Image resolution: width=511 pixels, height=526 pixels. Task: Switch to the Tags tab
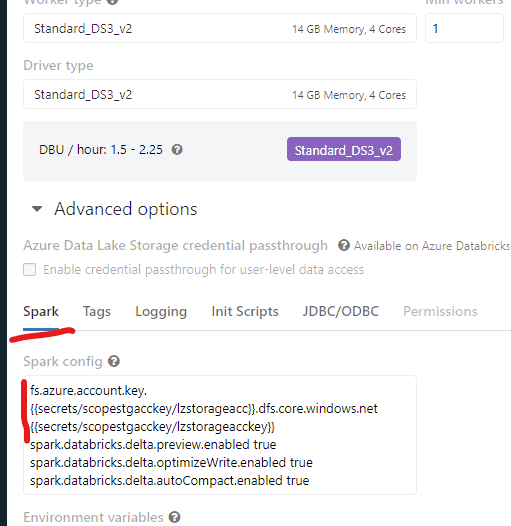click(x=97, y=311)
